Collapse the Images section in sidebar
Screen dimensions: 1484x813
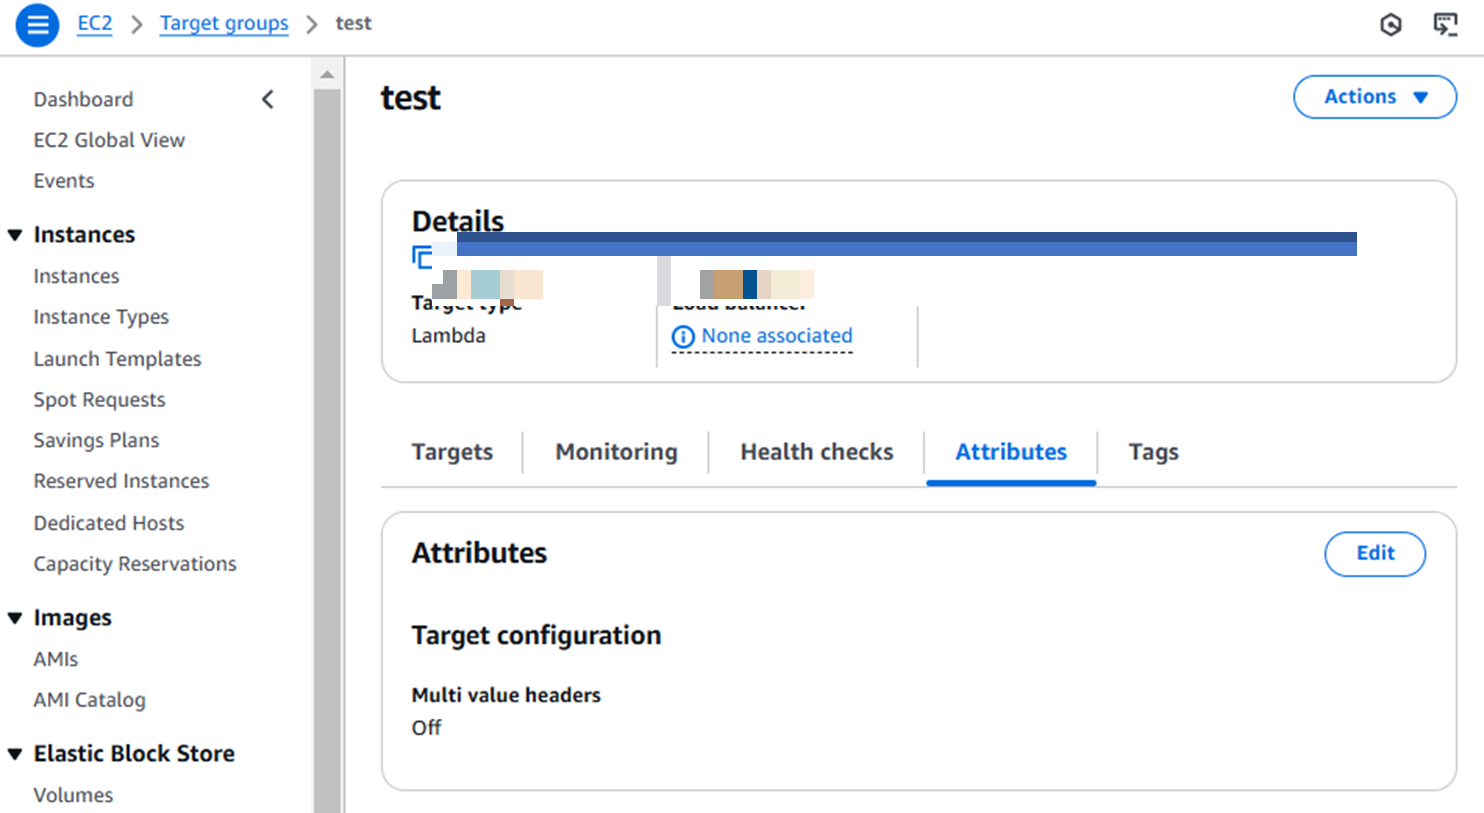[15, 618]
